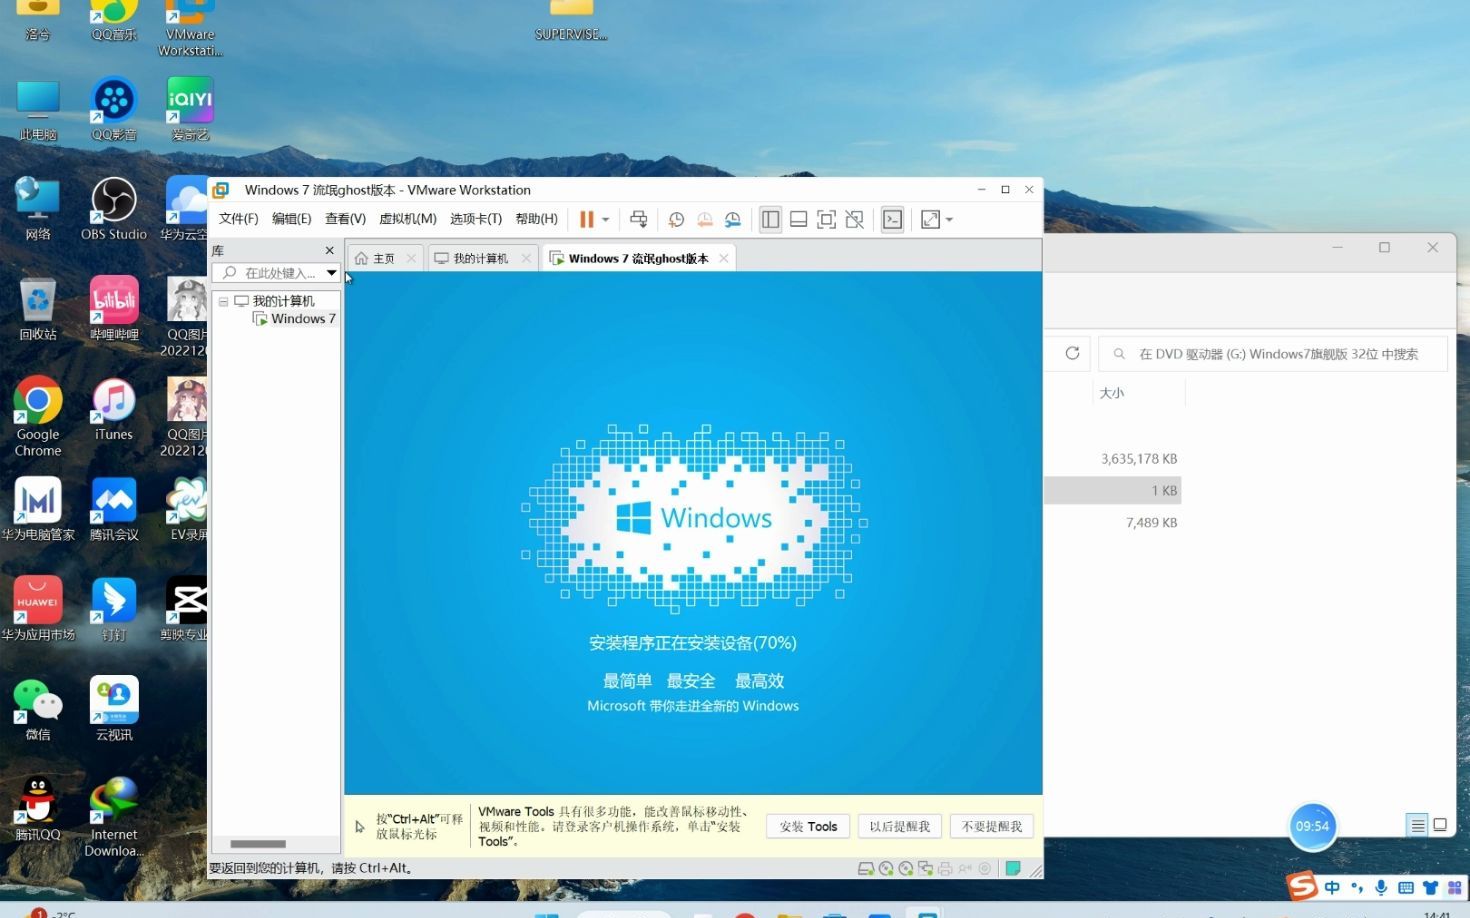Toggle the console view button

coord(892,219)
